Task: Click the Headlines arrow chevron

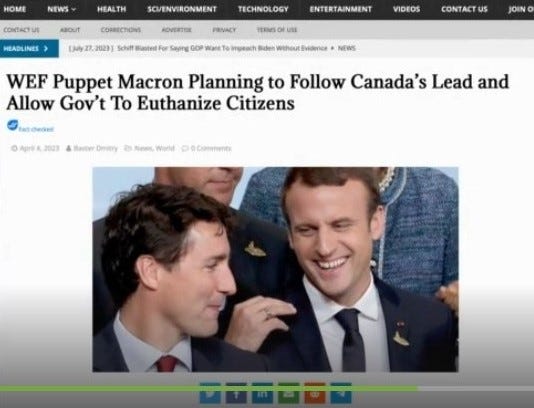Action: click(46, 48)
